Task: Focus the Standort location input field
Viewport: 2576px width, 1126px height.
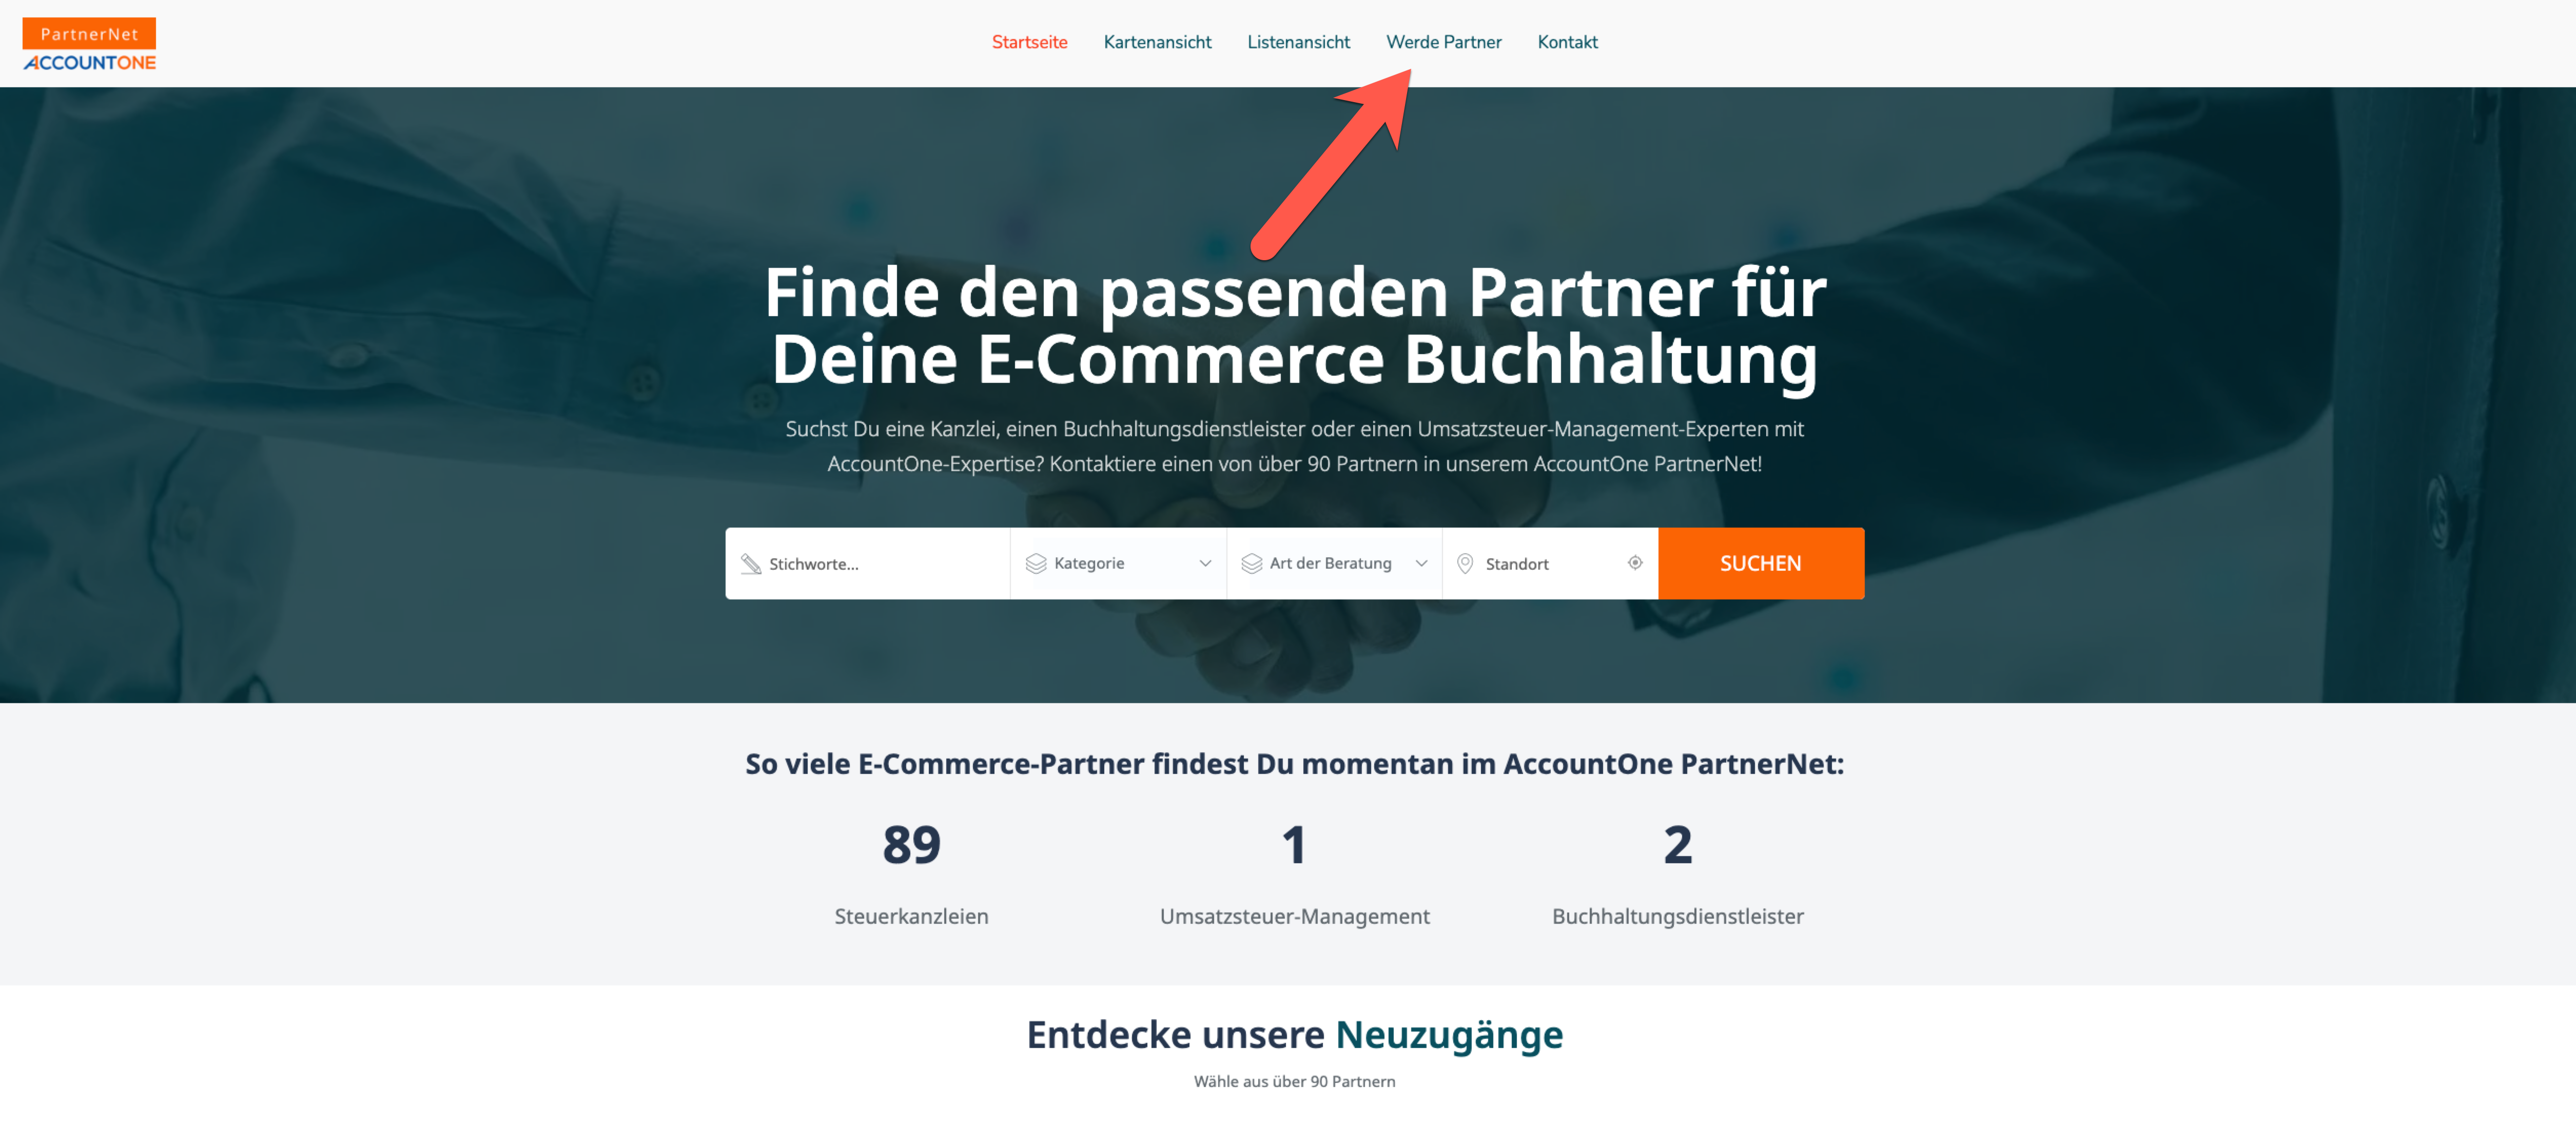Action: pos(1549,564)
